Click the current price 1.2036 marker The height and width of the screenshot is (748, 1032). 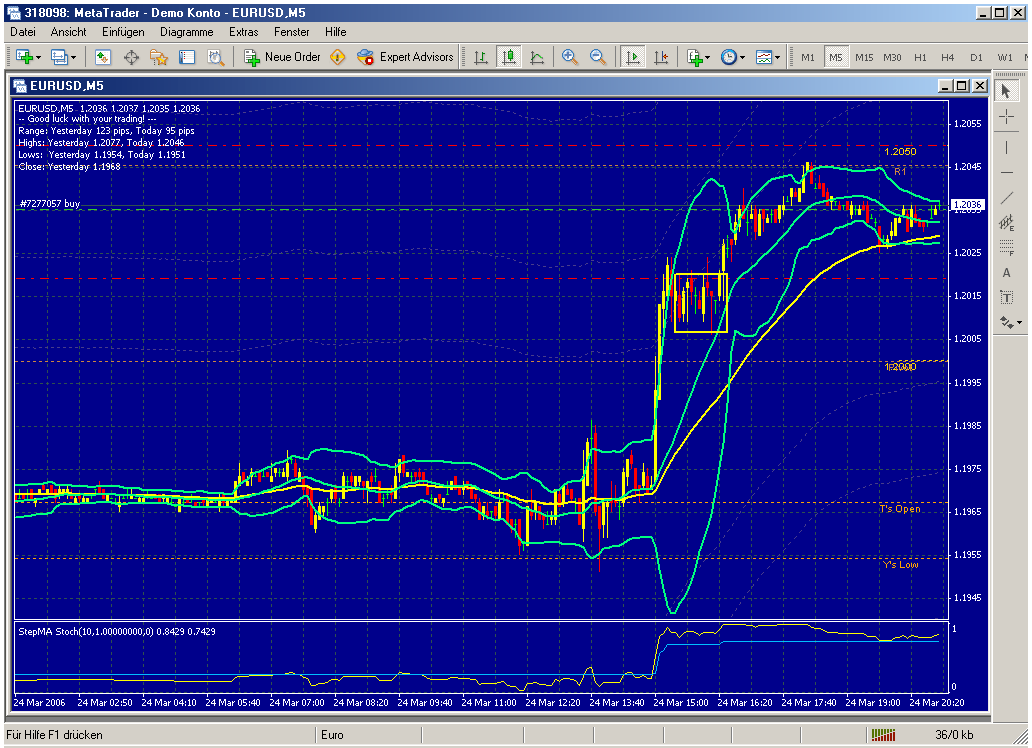click(968, 205)
